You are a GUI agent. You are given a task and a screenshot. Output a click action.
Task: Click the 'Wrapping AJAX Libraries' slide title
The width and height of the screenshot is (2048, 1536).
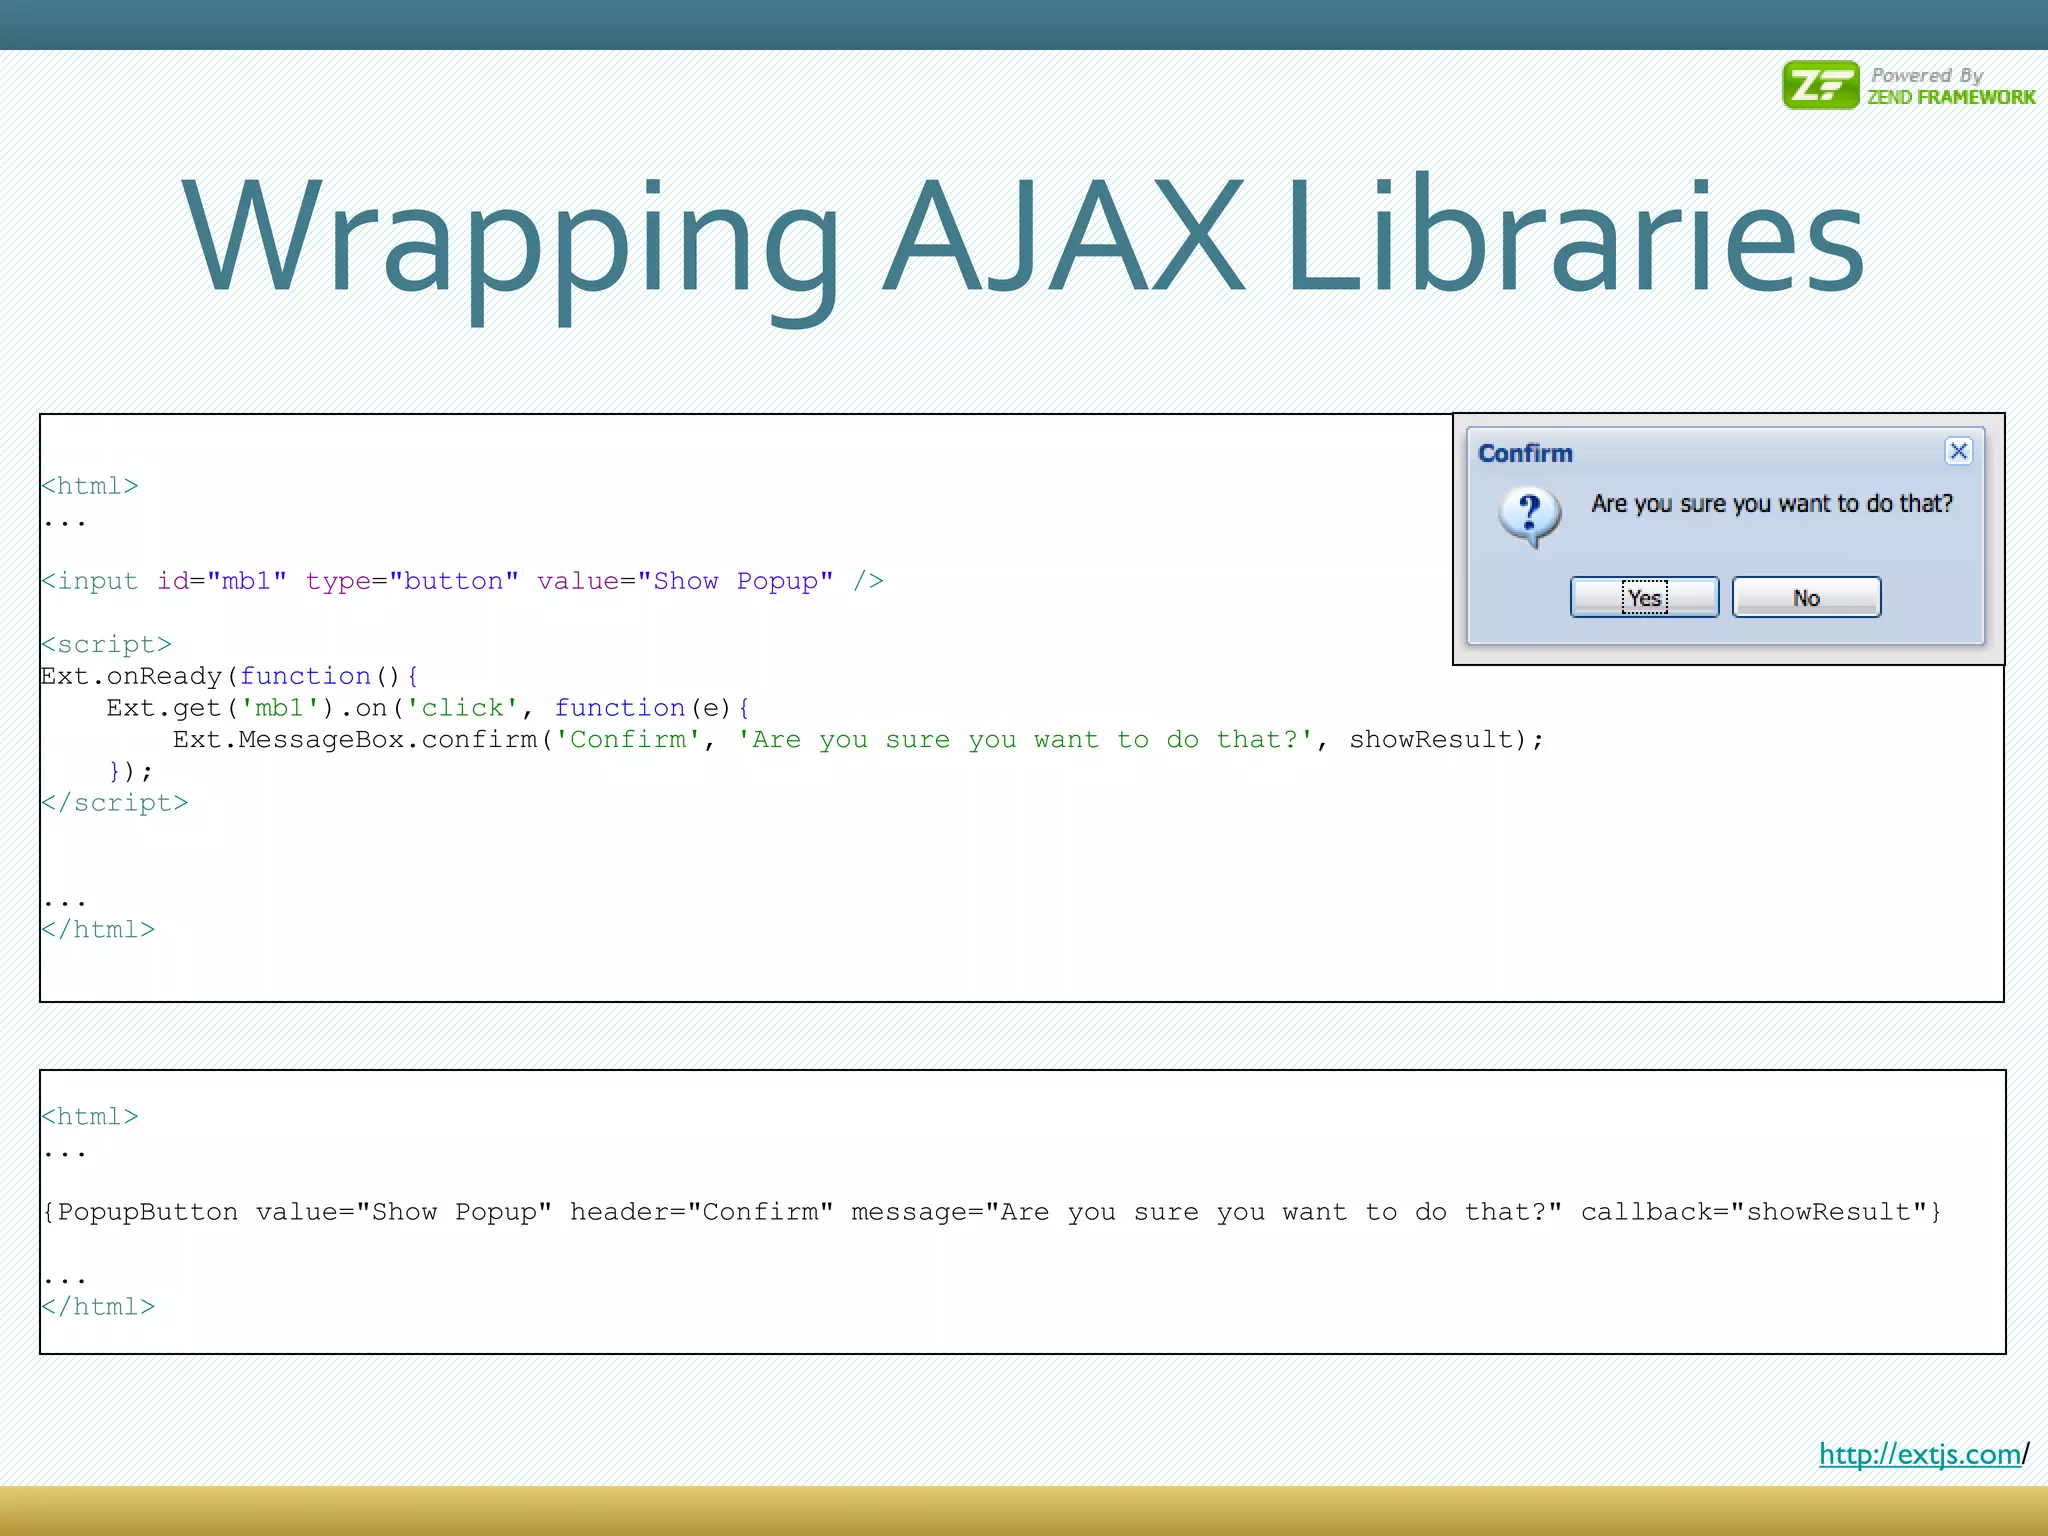tap(1022, 240)
